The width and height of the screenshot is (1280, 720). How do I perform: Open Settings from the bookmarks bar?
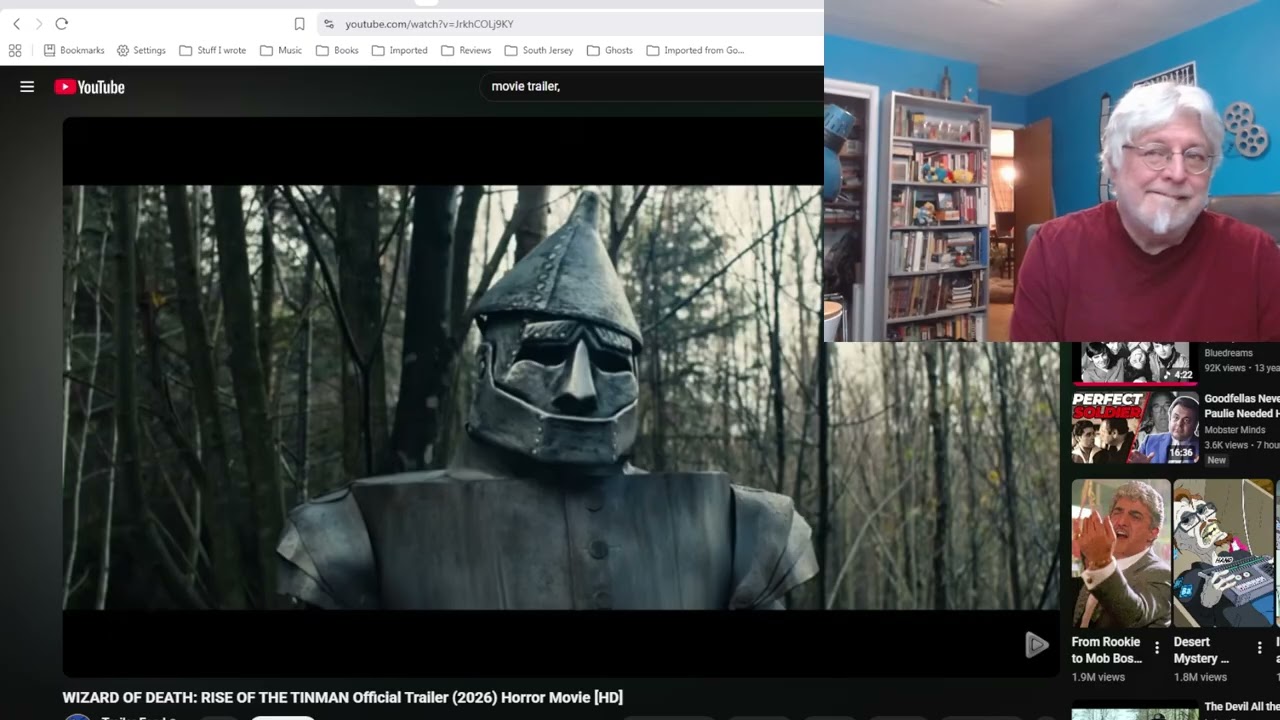141,50
